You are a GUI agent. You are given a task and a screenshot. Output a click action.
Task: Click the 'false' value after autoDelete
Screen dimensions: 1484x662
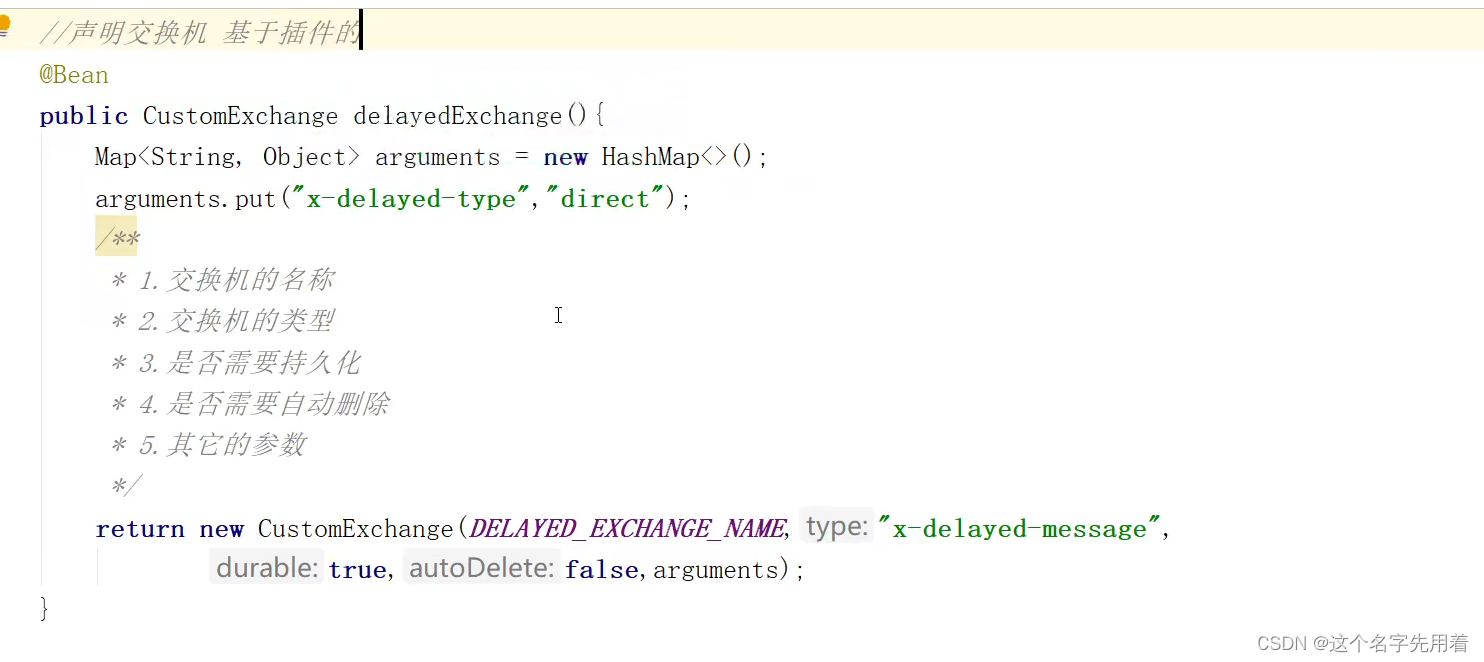tap(602, 570)
